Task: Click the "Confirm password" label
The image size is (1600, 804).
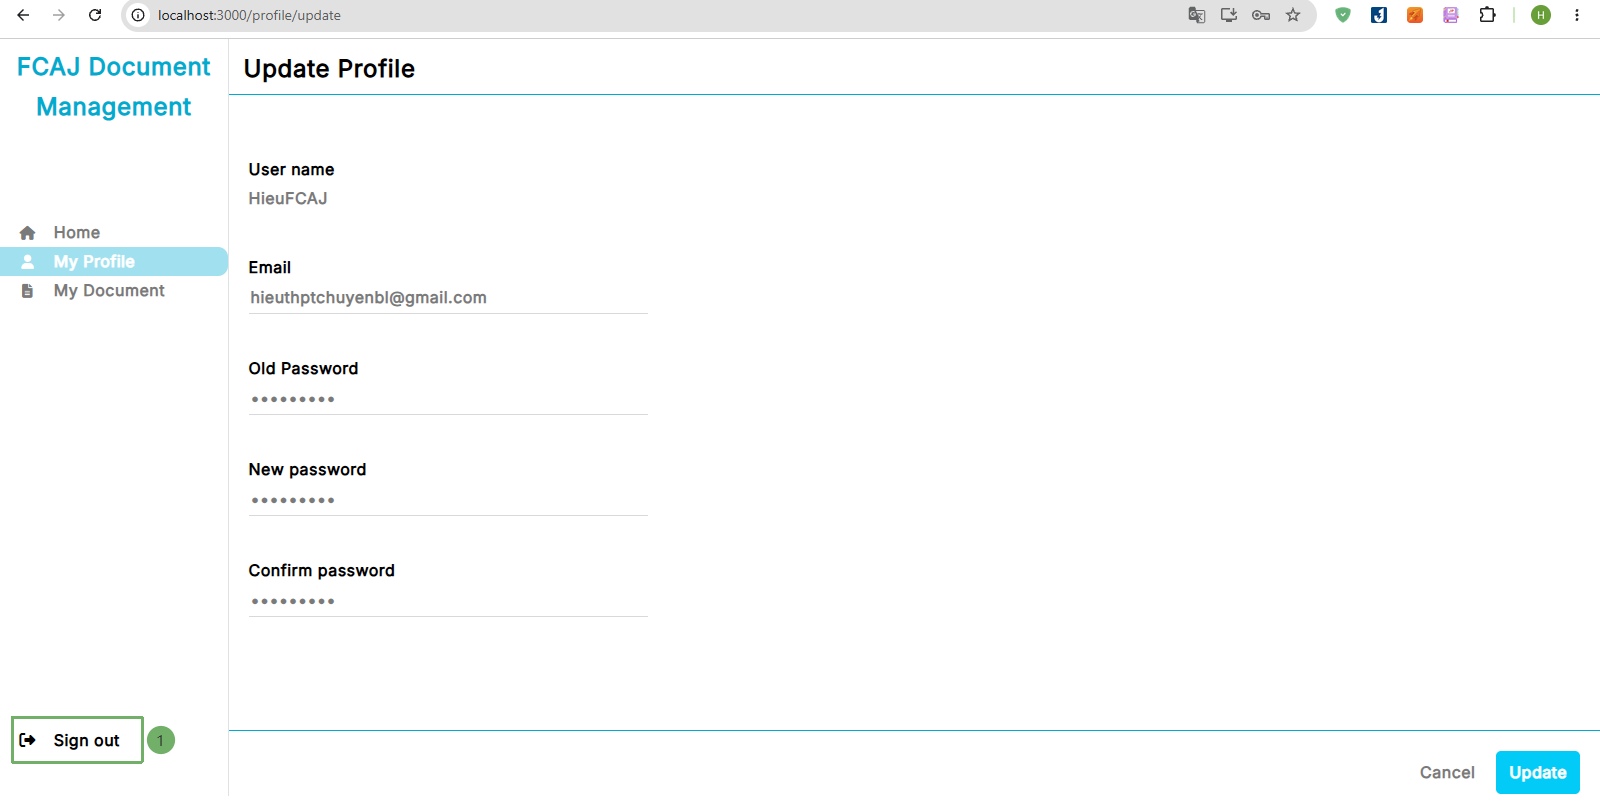Action: pyautogui.click(x=322, y=571)
